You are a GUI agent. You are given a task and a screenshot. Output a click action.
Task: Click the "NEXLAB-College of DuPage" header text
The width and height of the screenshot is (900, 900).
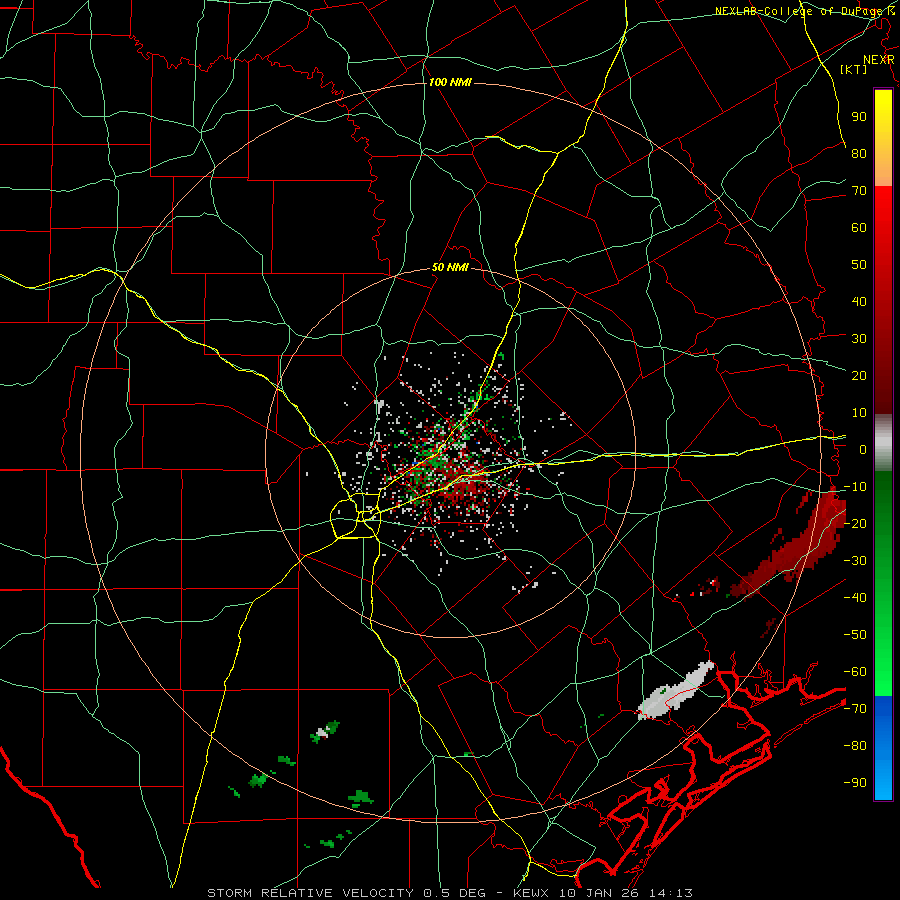(798, 11)
